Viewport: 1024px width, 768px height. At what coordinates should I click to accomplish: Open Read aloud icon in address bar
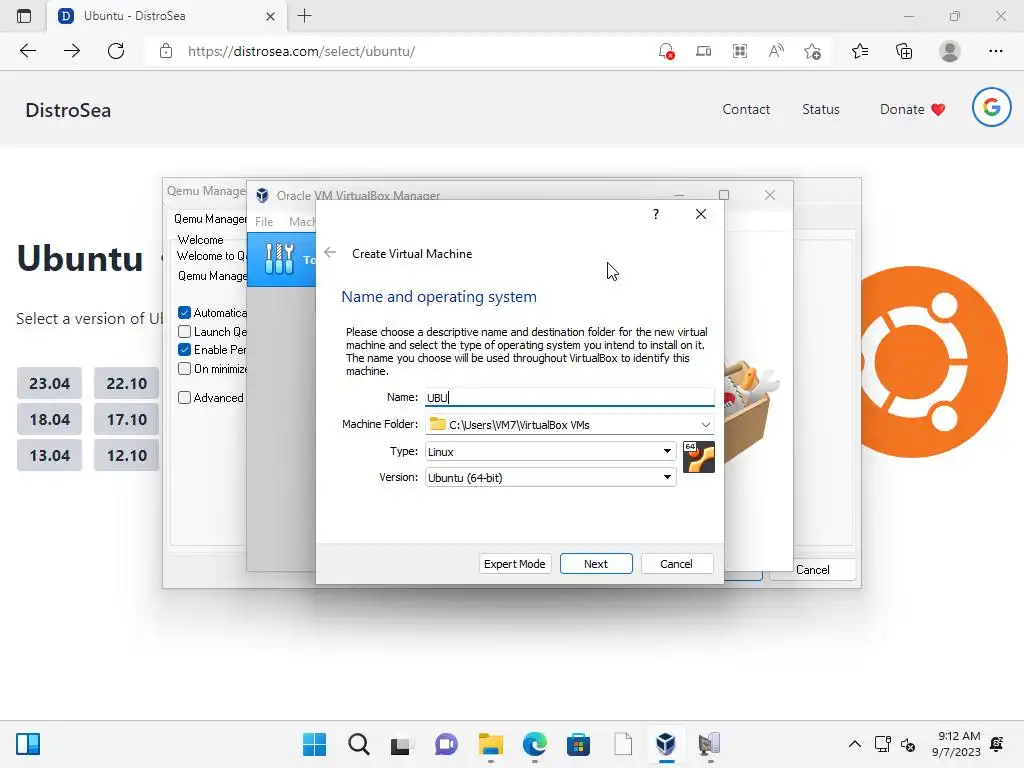click(x=776, y=51)
